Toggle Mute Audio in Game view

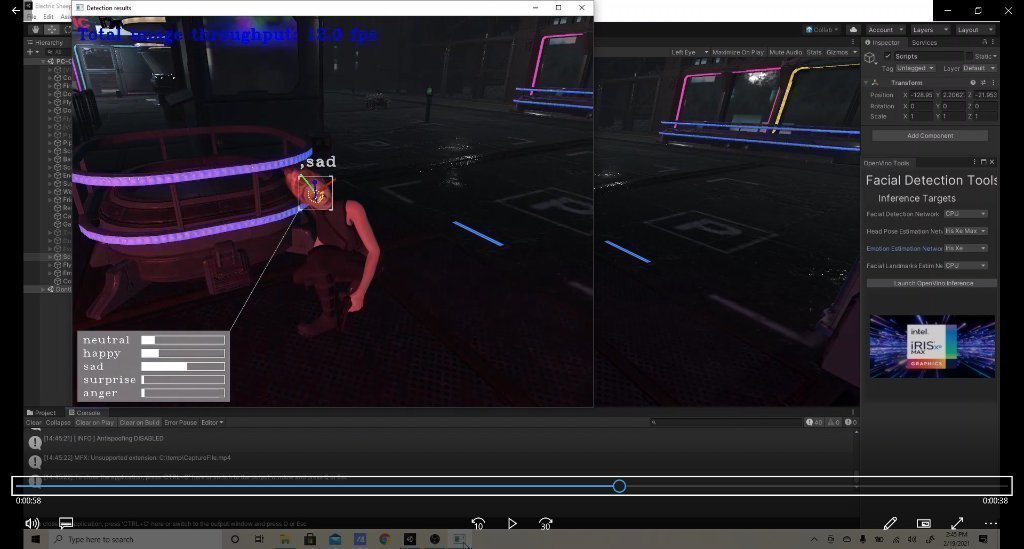click(786, 52)
